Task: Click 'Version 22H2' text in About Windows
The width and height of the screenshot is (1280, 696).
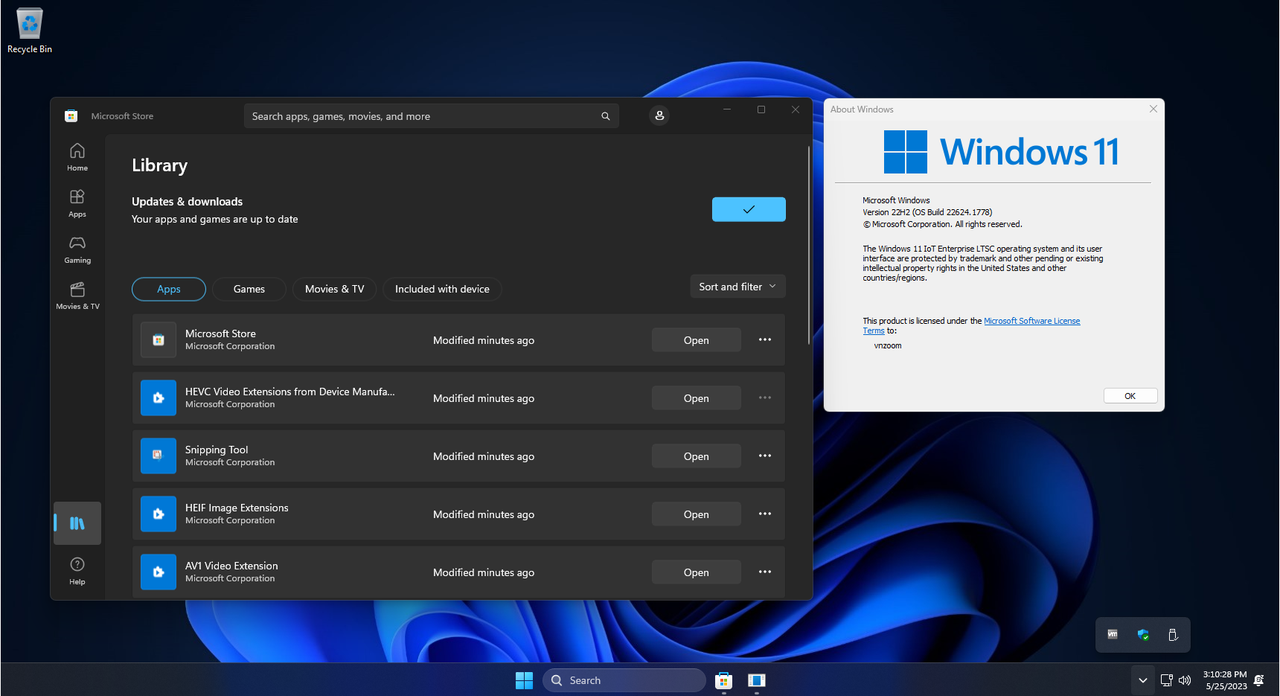Action: coord(886,212)
